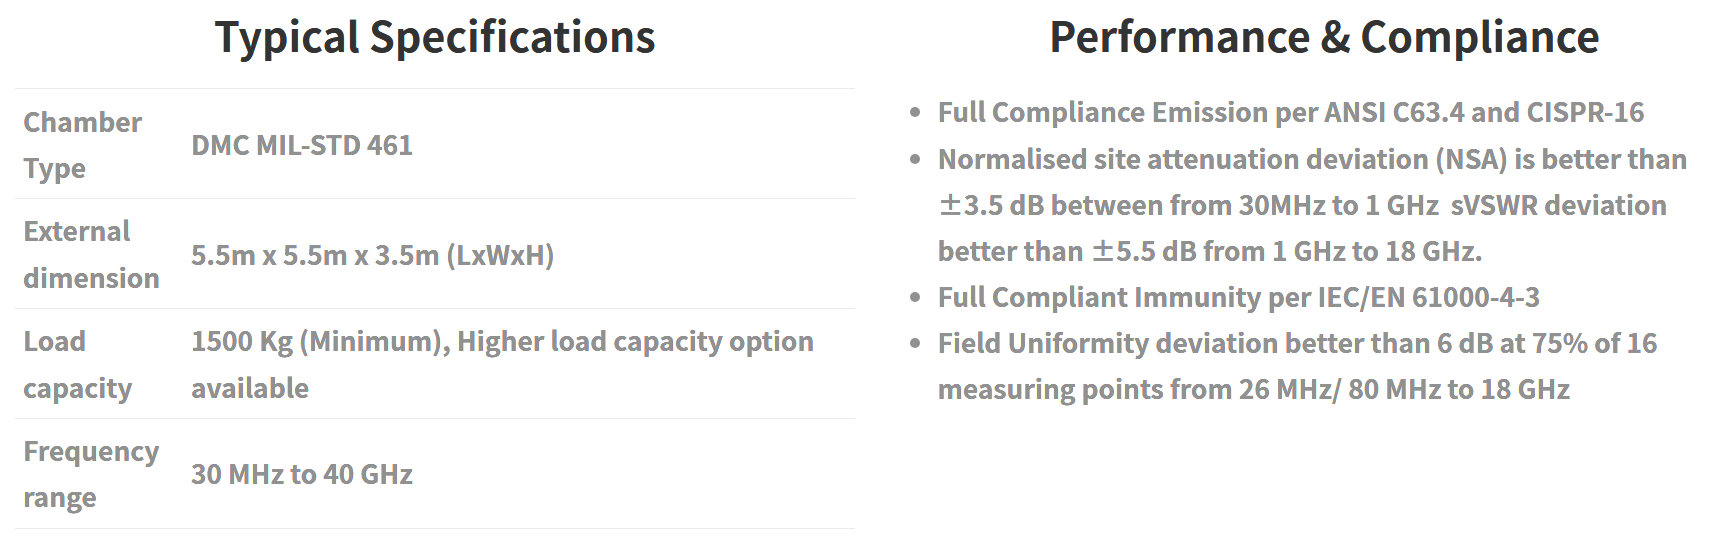Select the Chamber Type row label
Viewport: 1720px width, 550px height.
click(83, 145)
